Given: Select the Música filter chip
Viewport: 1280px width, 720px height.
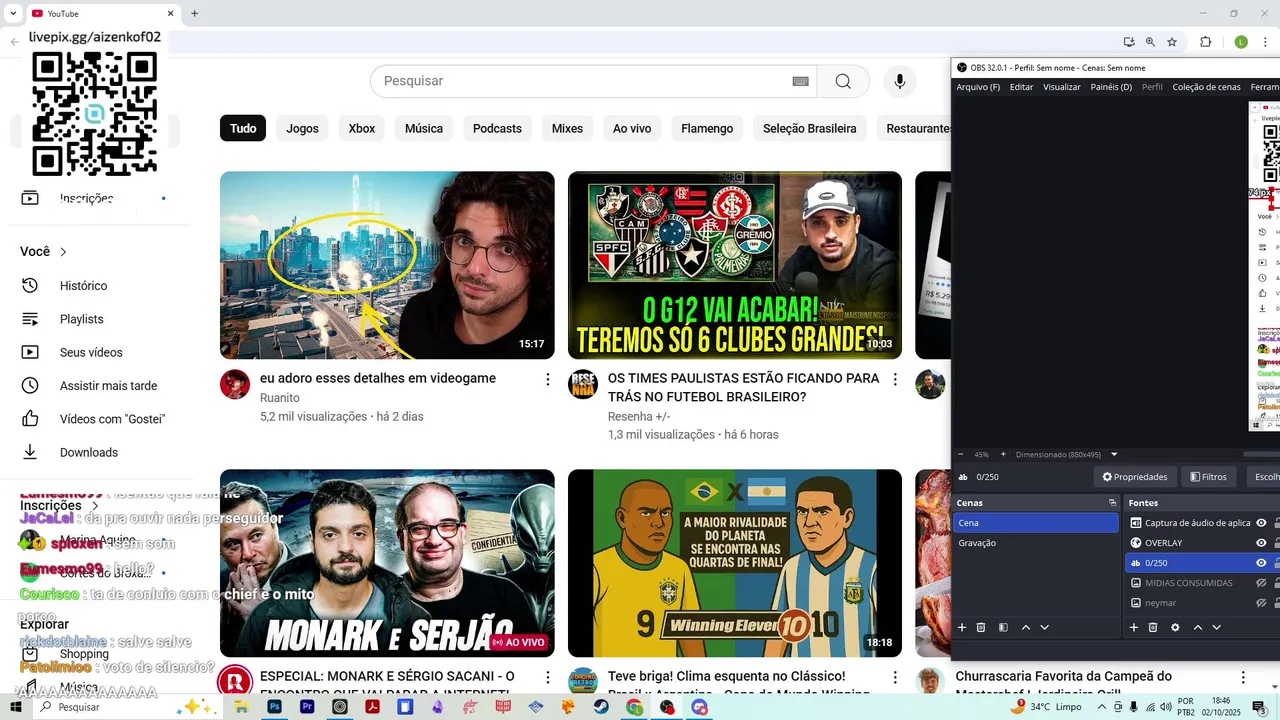Looking at the screenshot, I should (424, 128).
